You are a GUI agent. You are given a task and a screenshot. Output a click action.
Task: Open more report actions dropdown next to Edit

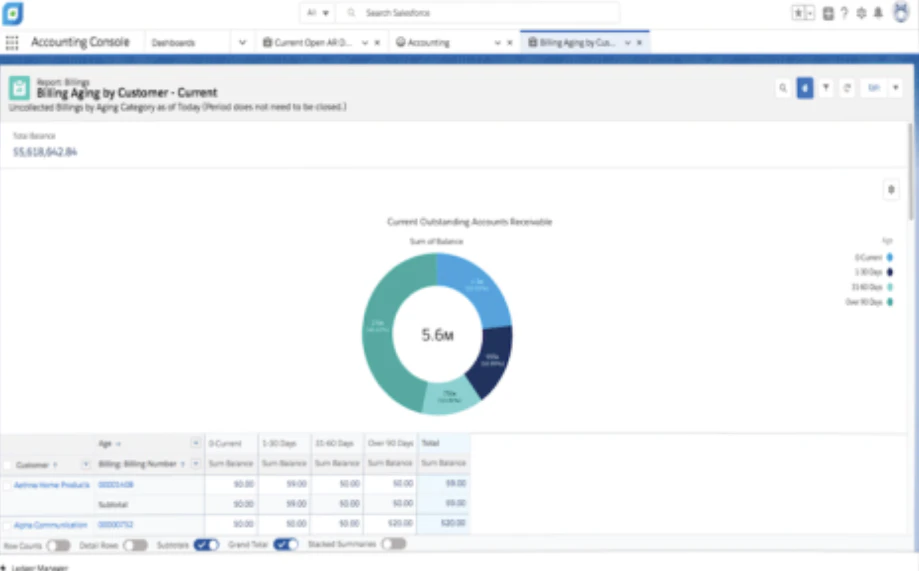[x=896, y=88]
